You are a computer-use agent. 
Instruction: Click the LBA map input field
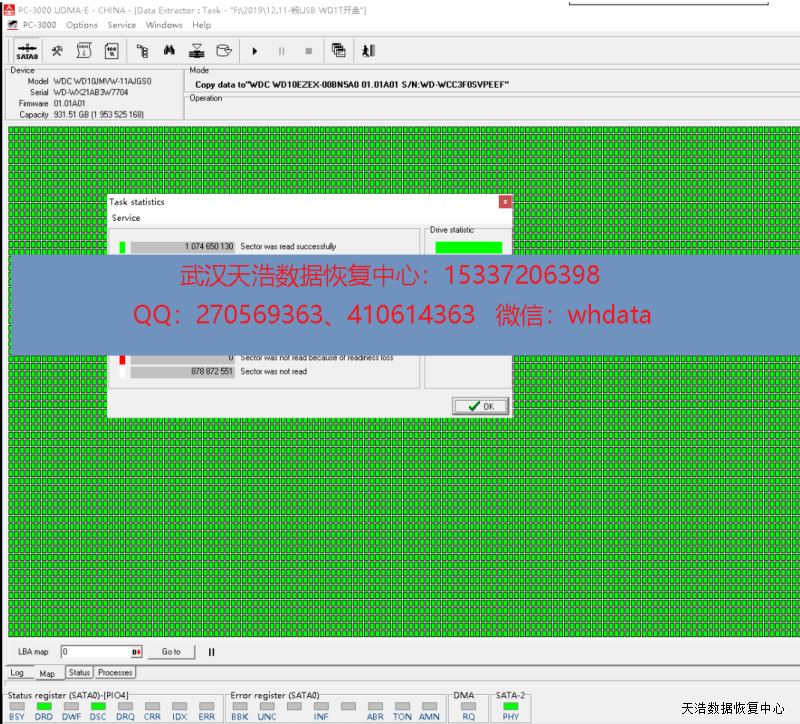pos(98,652)
